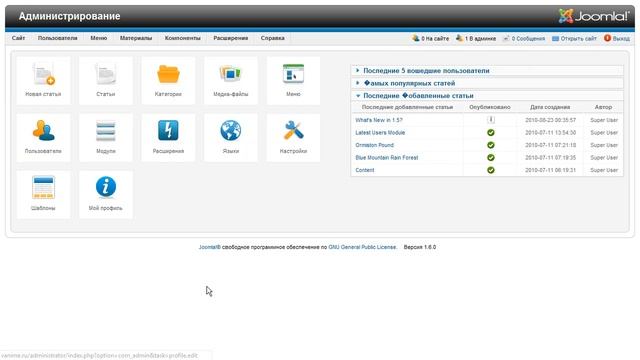640x360 pixels.
Task: Follow the 'GNU General Public License' link
Action: tap(362, 247)
